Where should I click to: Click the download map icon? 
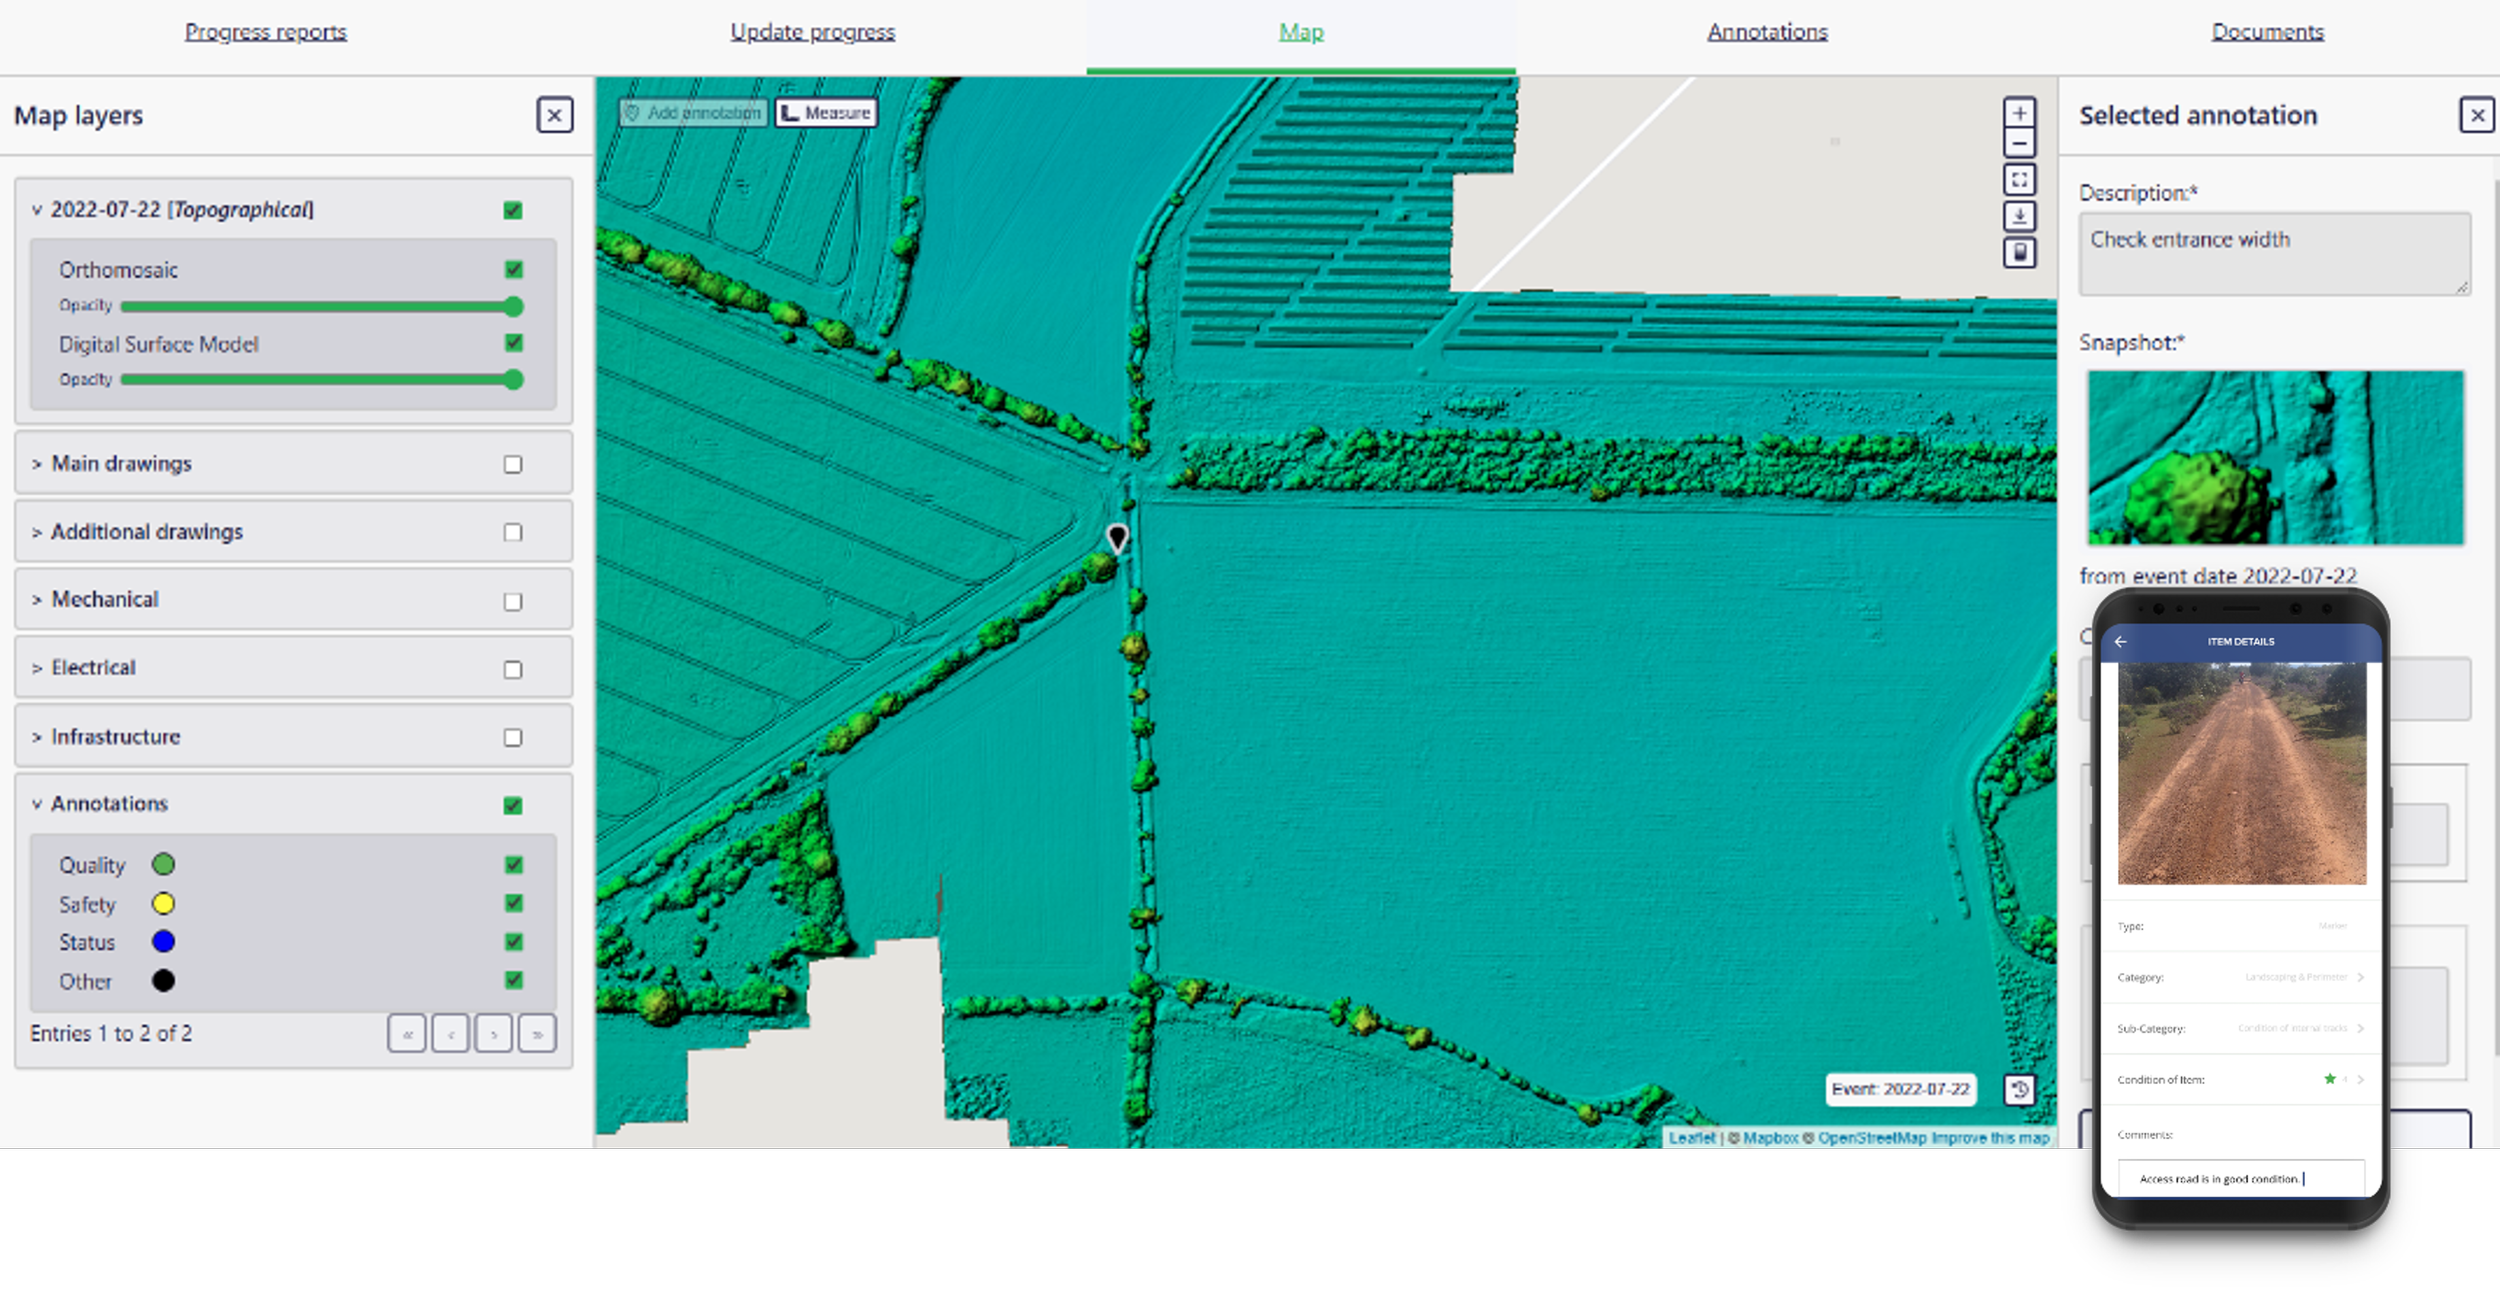(2019, 216)
